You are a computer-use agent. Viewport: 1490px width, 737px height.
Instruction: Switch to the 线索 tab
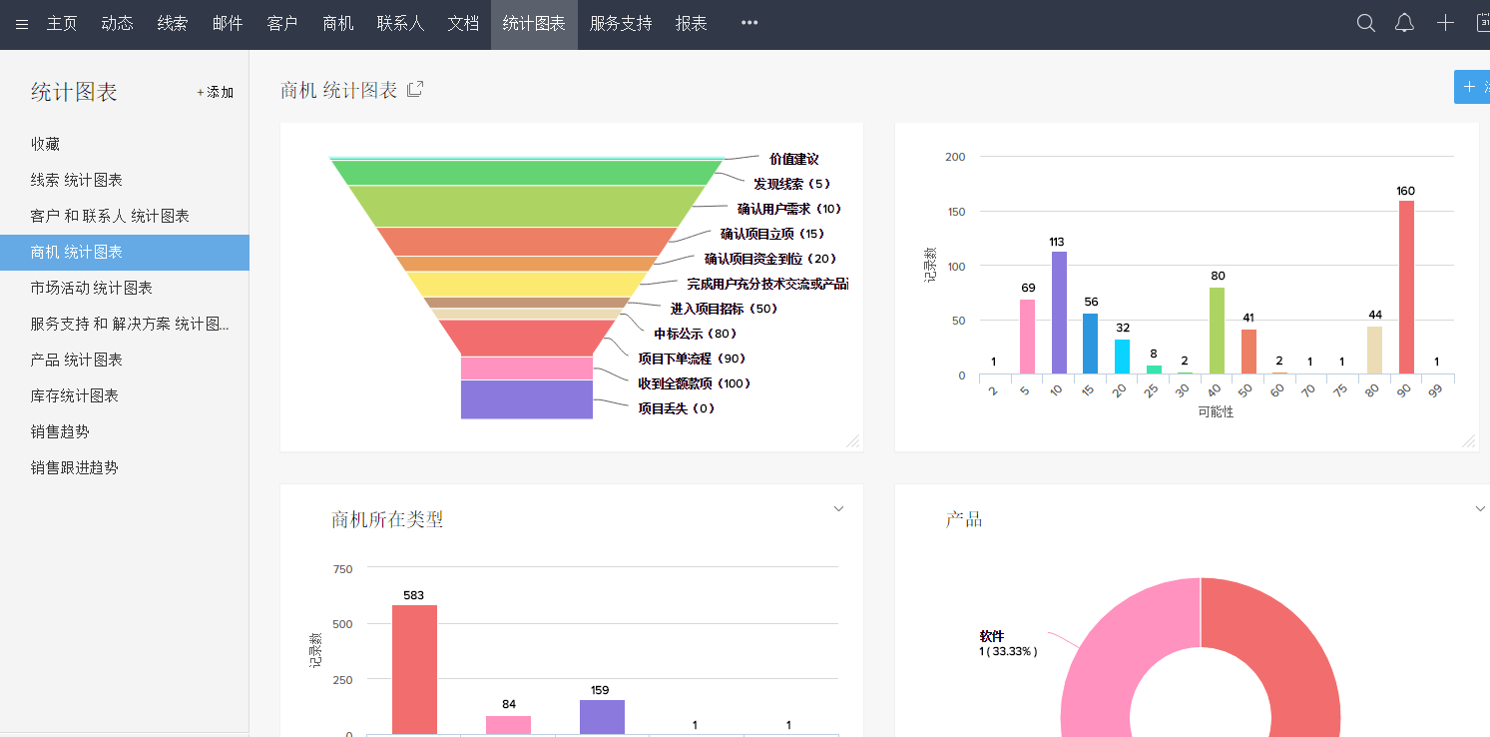click(172, 24)
